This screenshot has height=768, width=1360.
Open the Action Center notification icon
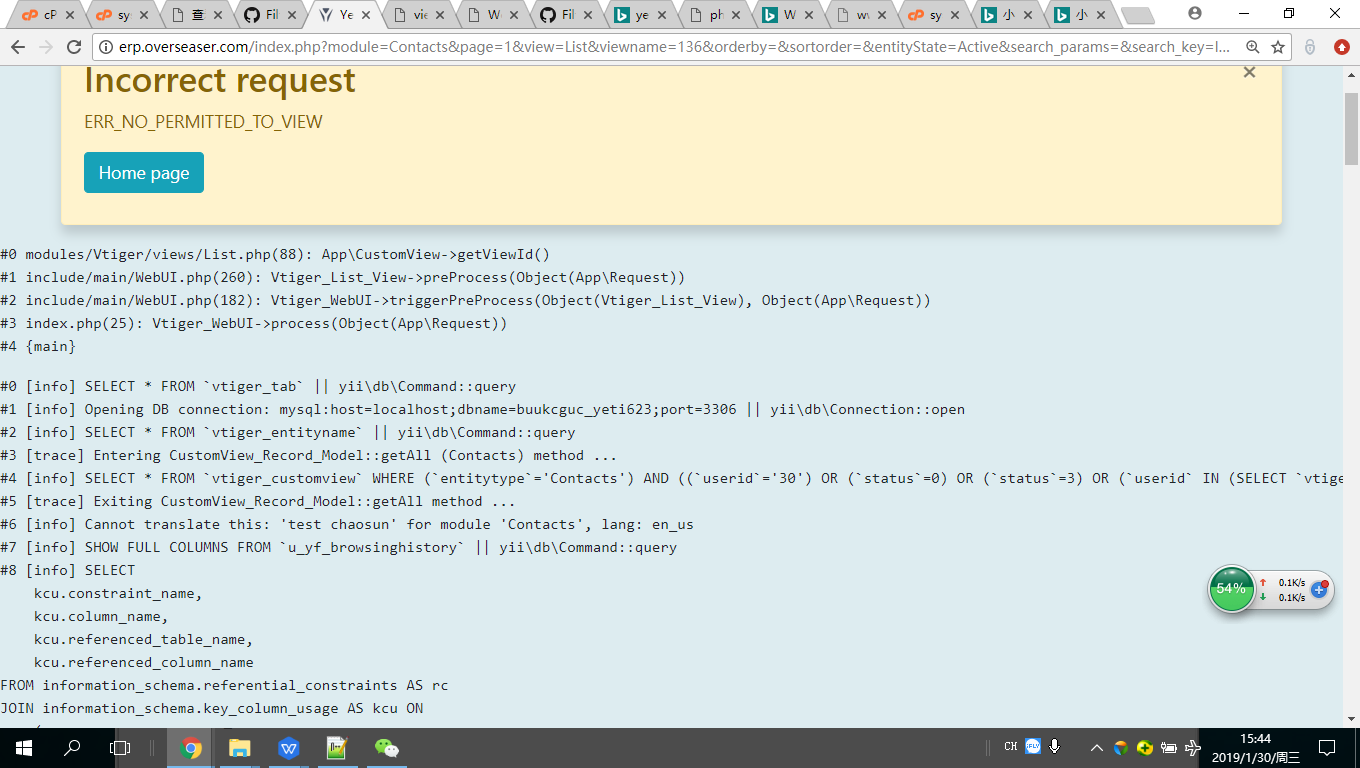tap(1327, 747)
